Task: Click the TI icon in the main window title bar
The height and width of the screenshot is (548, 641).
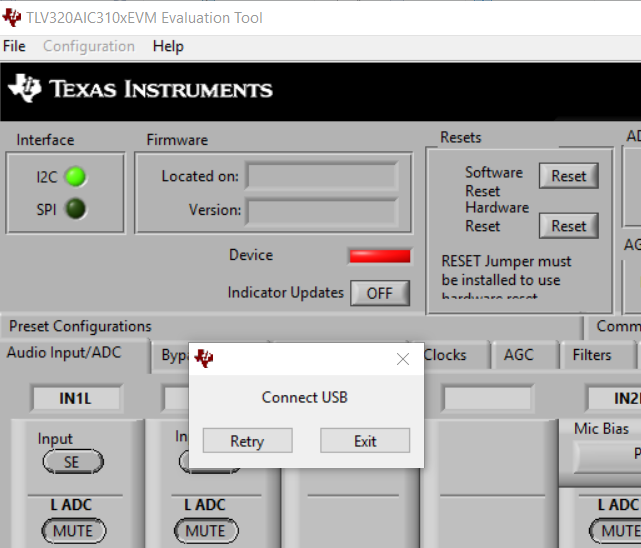Action: click(x=12, y=18)
